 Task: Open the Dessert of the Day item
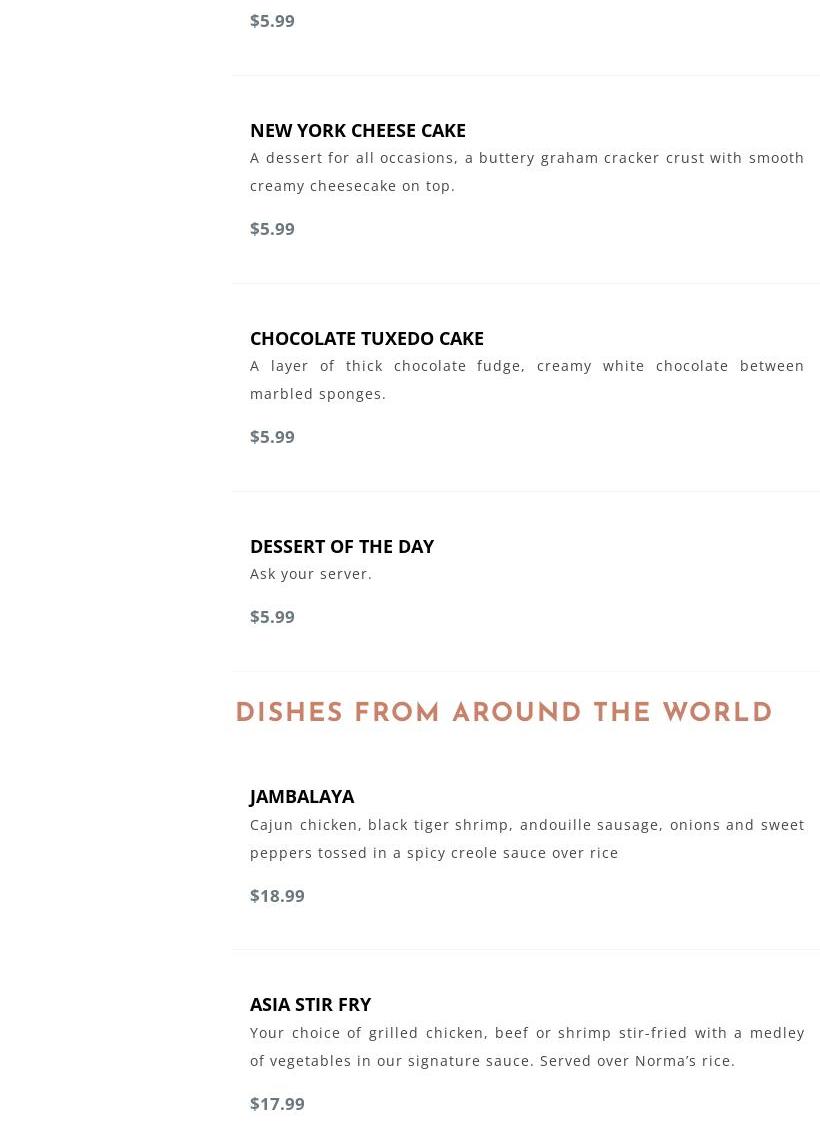point(341,546)
